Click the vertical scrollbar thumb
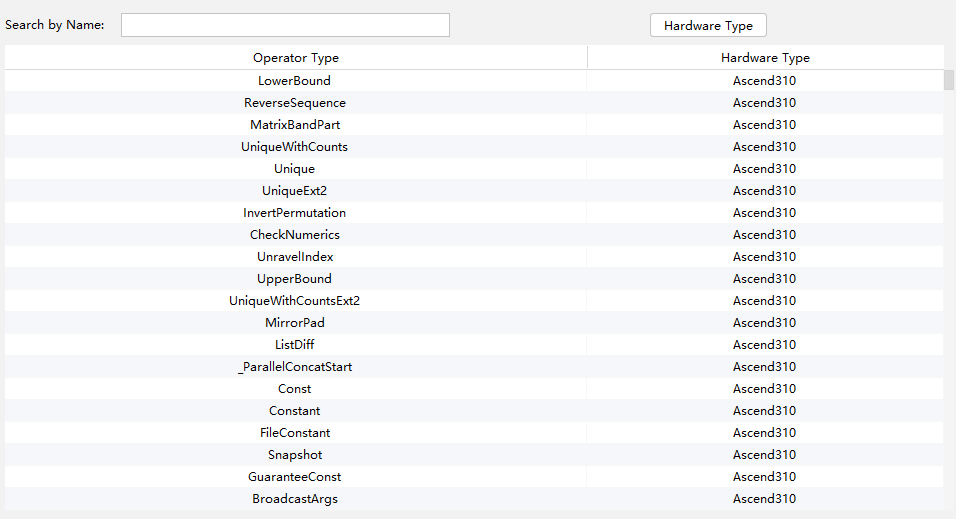Viewport: 956px width, 519px height. coord(949,80)
